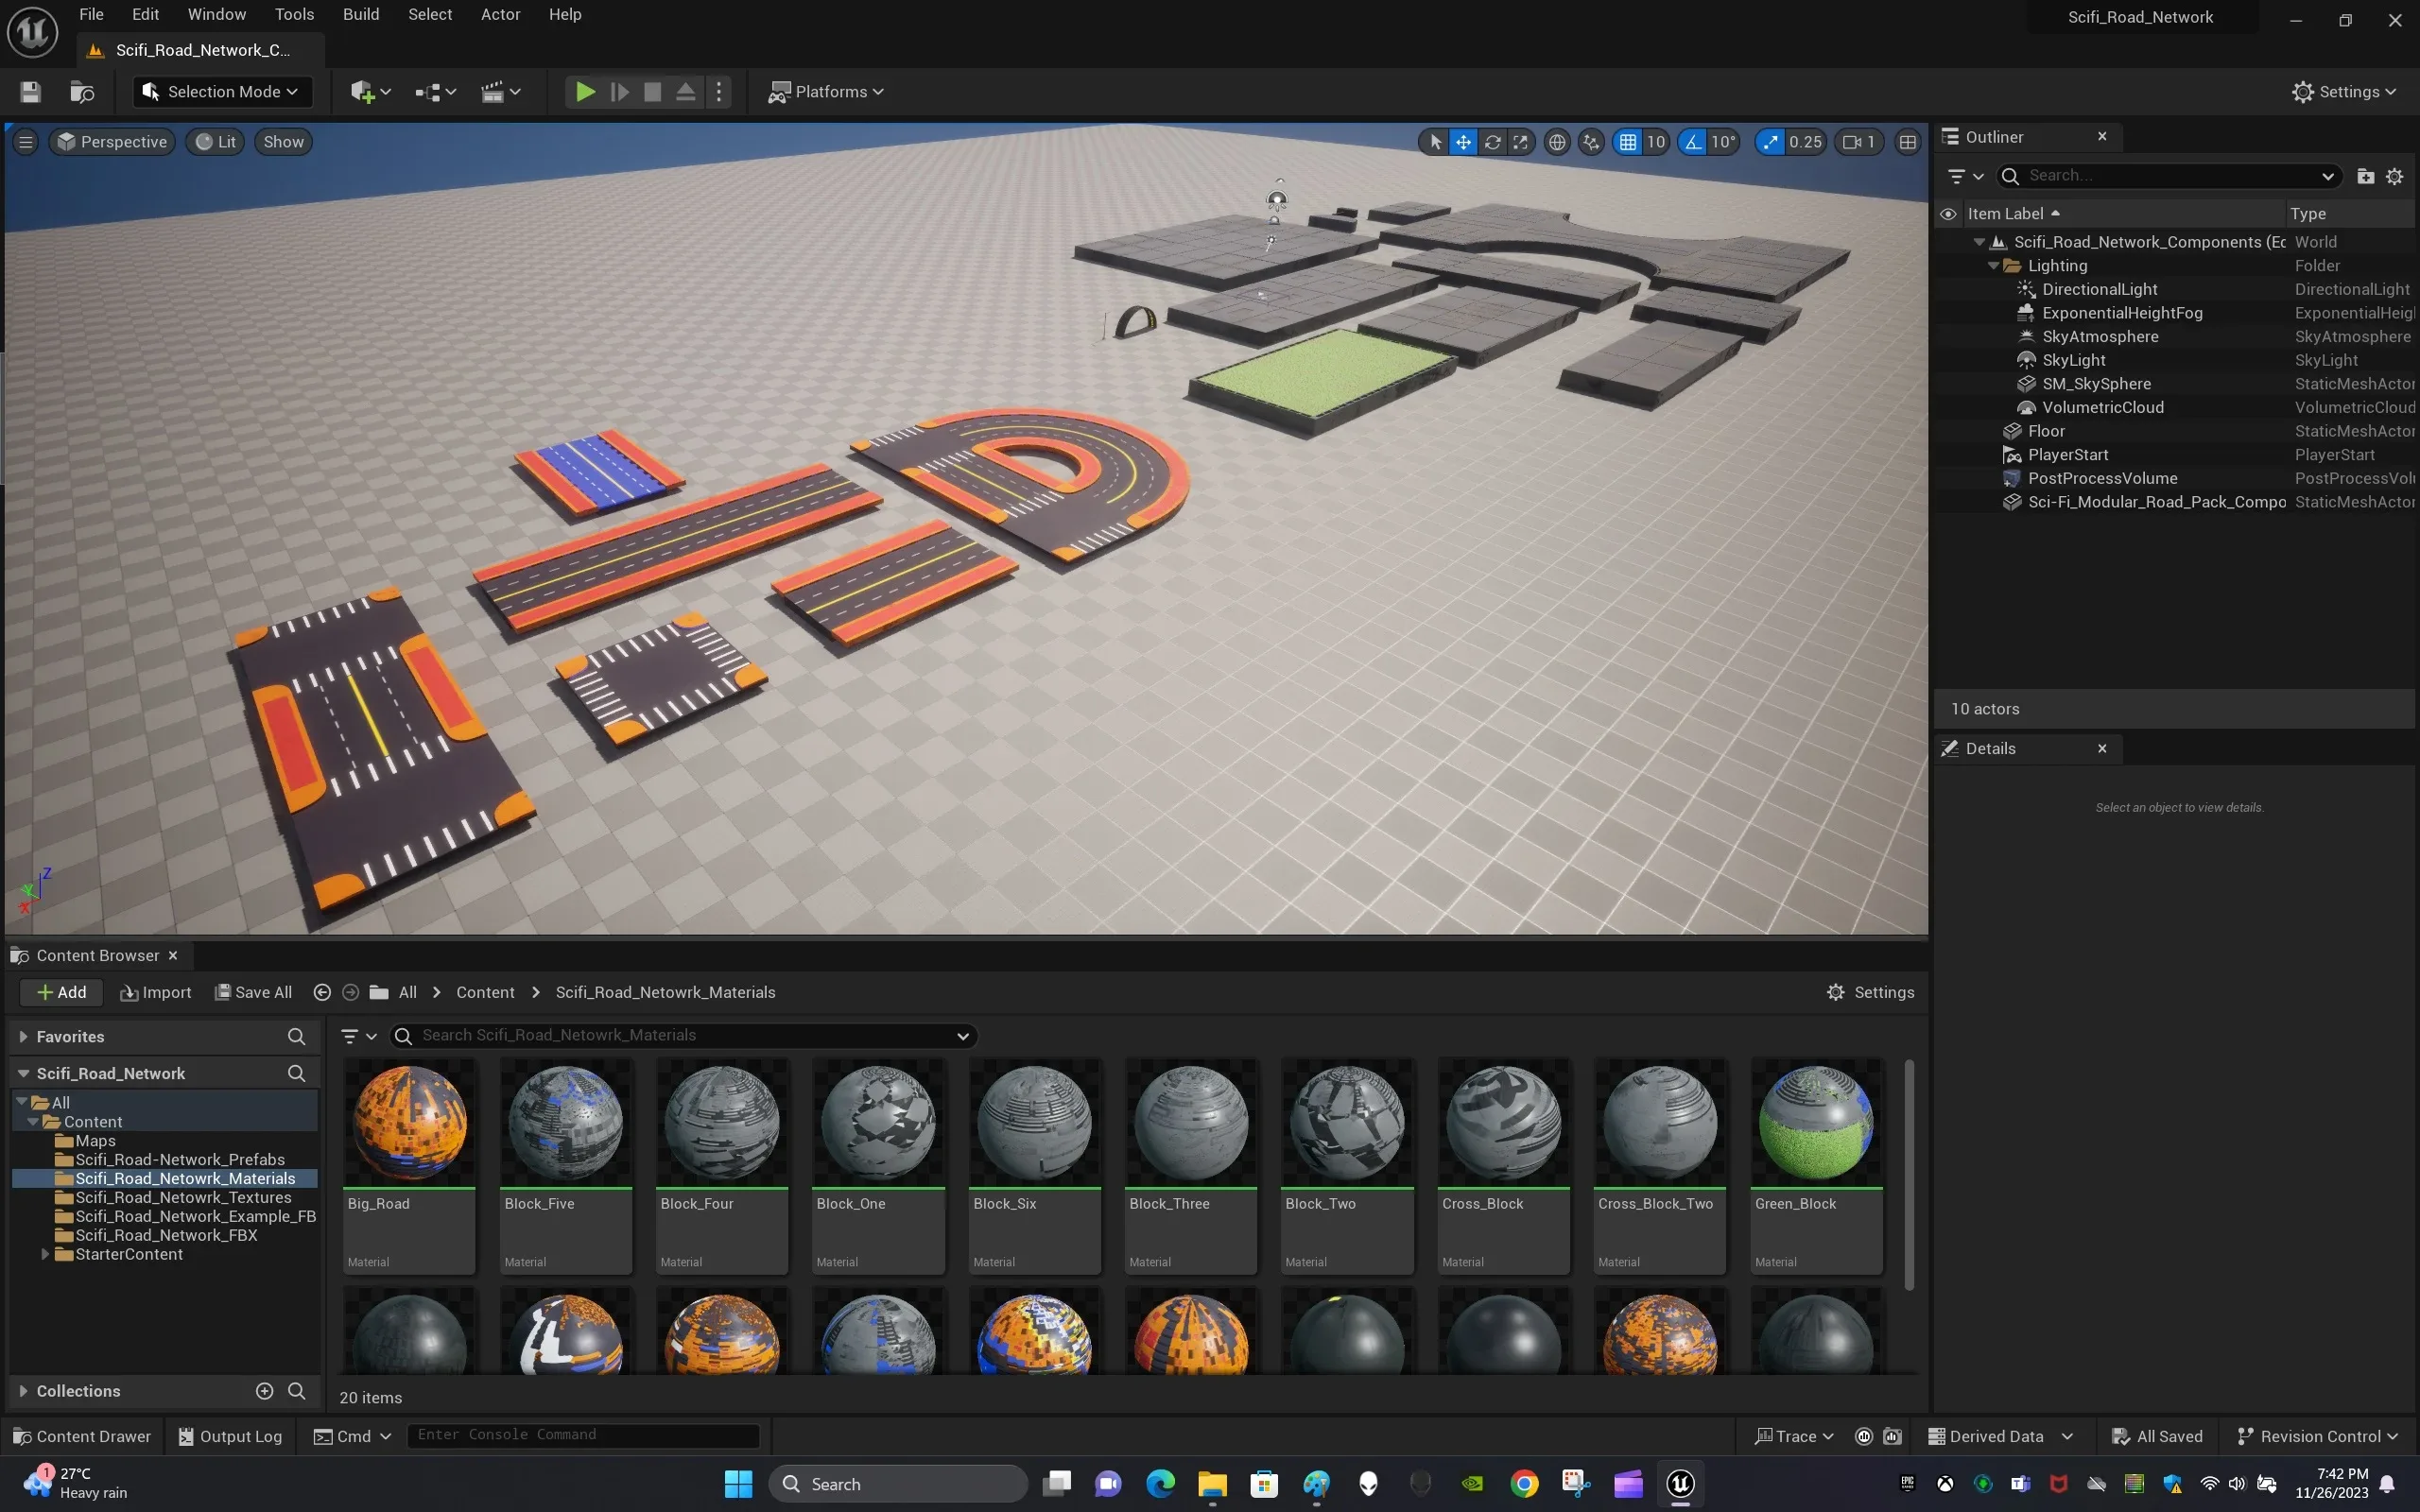Toggle the Perspective viewport mode
The image size is (2420, 1512).
click(113, 141)
